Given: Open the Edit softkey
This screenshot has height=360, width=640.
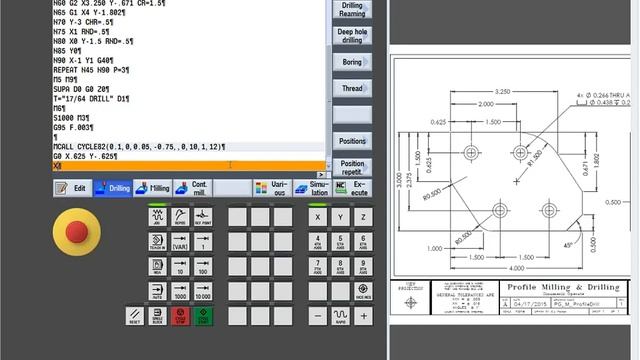Looking at the screenshot, I should click(x=73, y=188).
